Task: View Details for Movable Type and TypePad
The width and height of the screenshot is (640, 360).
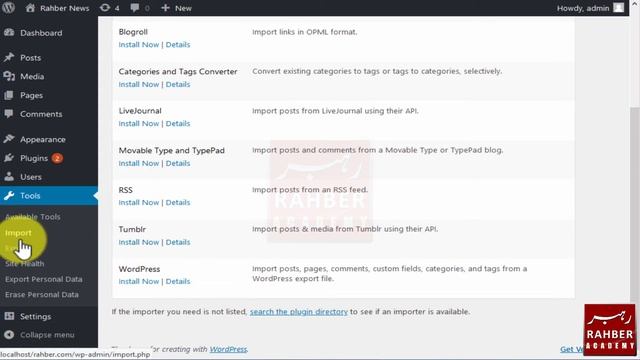Action: [178, 163]
